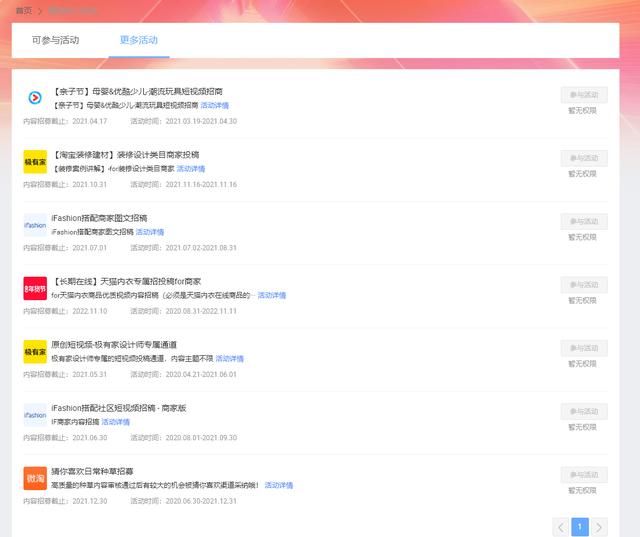Image resolution: width=640 pixels, height=537 pixels.
Task: Click 参与活动 button for 原创短视频 activity
Action: [584, 348]
